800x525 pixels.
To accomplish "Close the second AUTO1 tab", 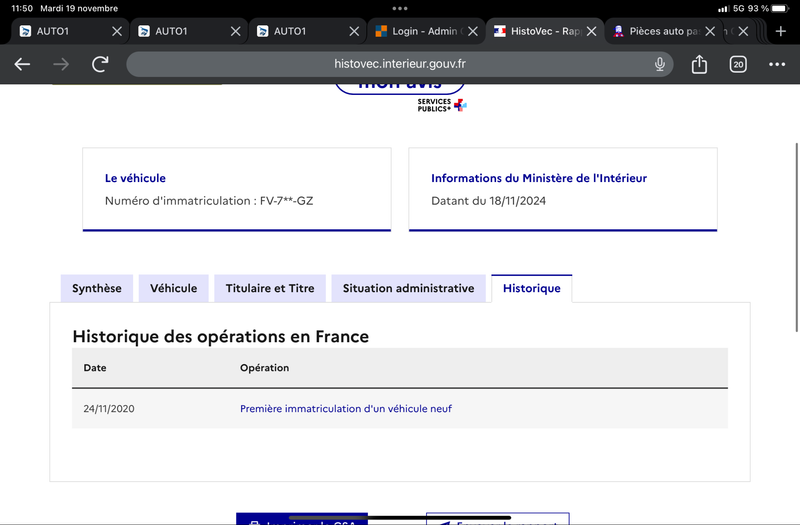I will [235, 31].
